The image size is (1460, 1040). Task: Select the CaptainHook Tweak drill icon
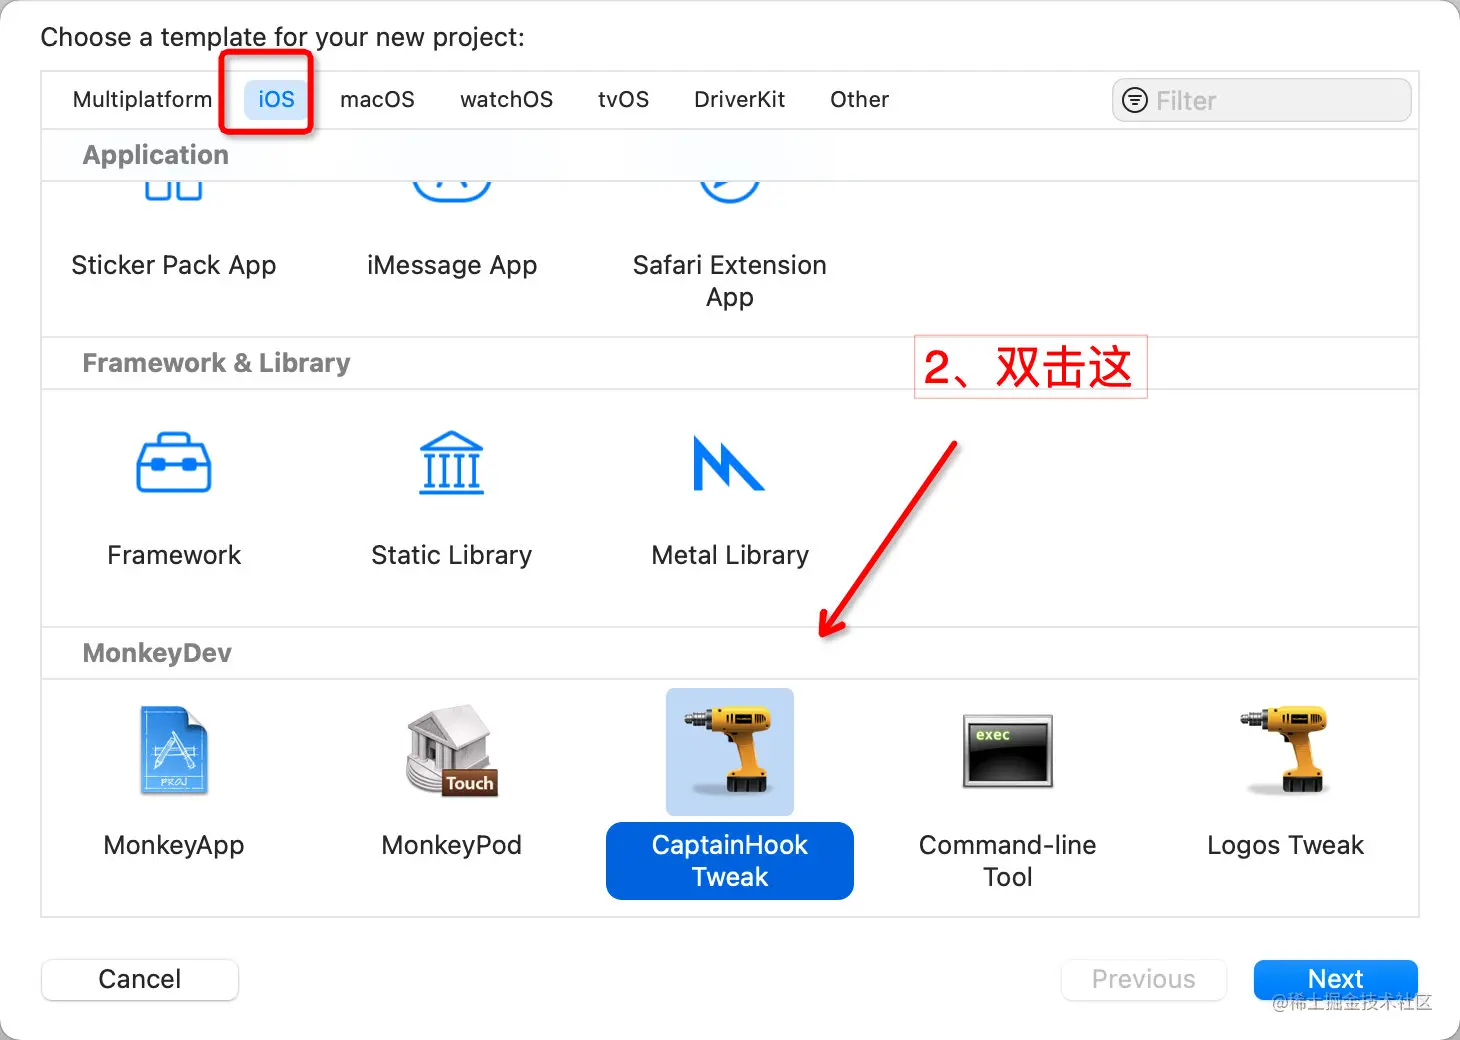point(730,751)
